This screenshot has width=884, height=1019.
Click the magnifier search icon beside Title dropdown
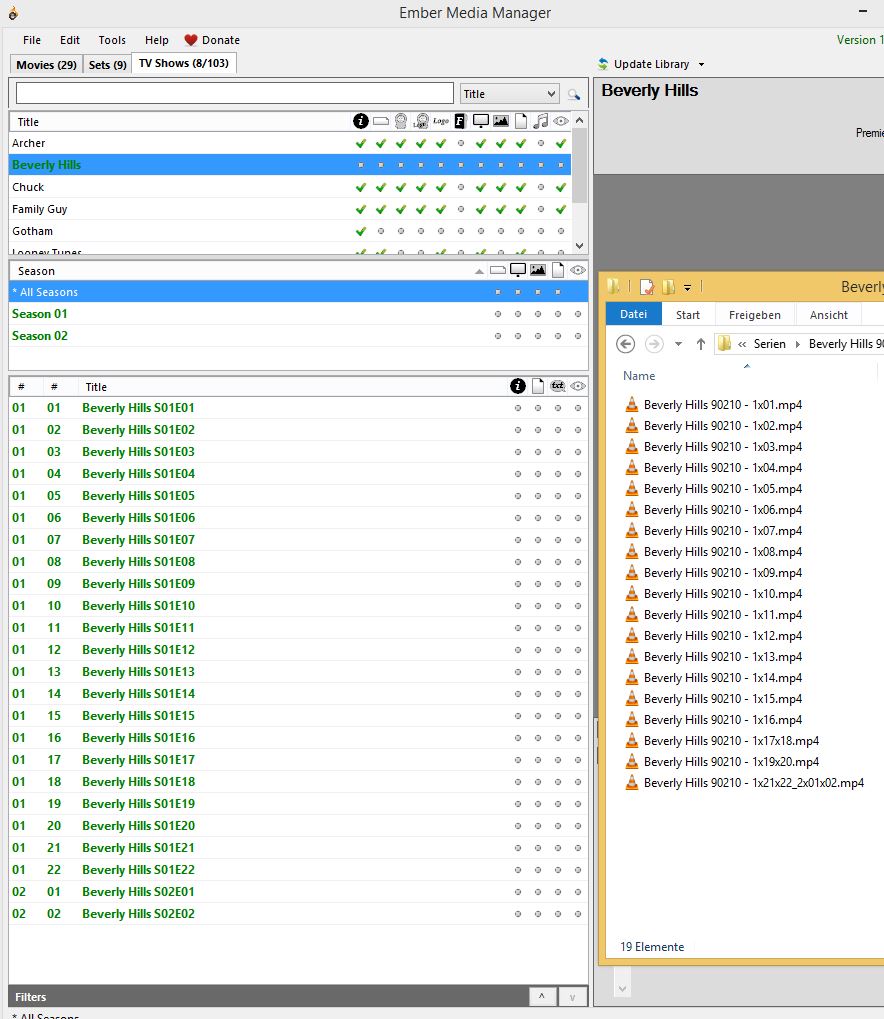574,95
